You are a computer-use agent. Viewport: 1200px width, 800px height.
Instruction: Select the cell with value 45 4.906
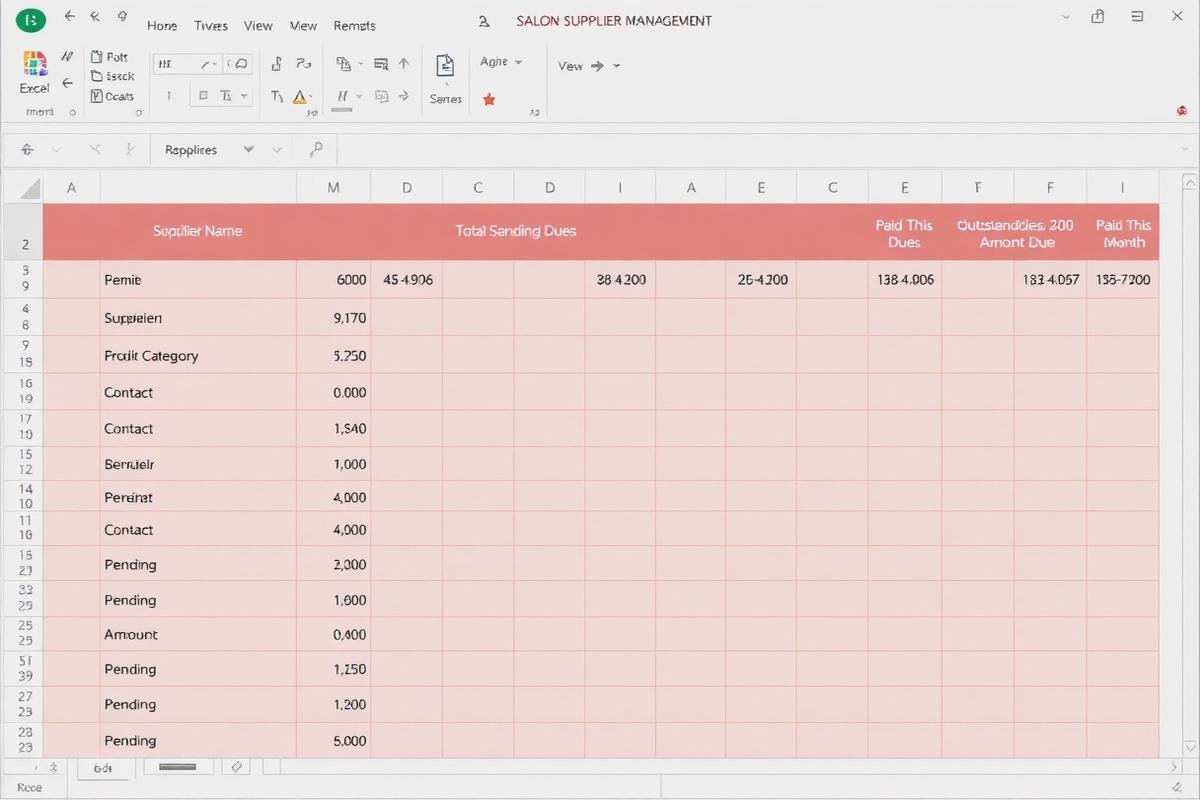[407, 280]
